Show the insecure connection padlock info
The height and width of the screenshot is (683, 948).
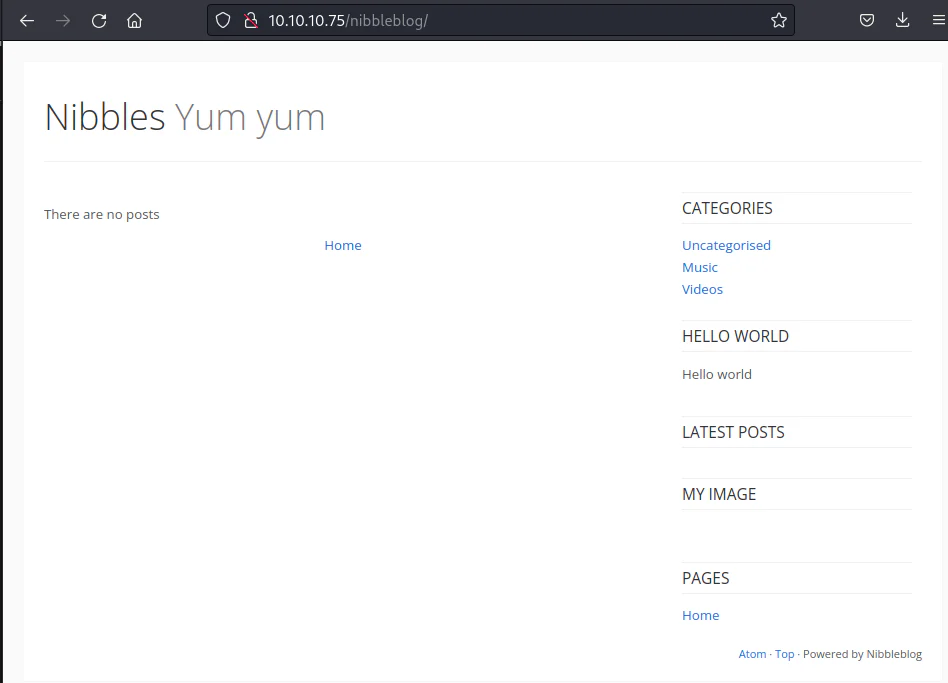[250, 21]
